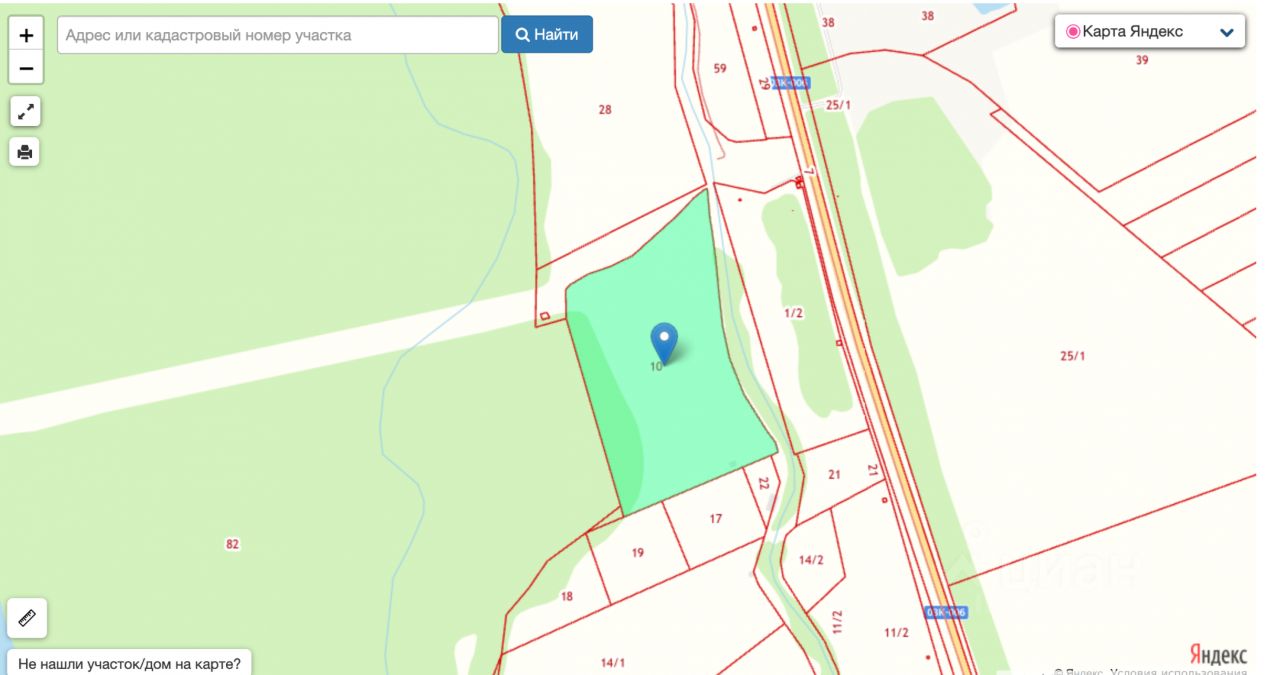Viewport: 1280px width, 675px height.
Task: Click the print map icon
Action: pyautogui.click(x=26, y=152)
